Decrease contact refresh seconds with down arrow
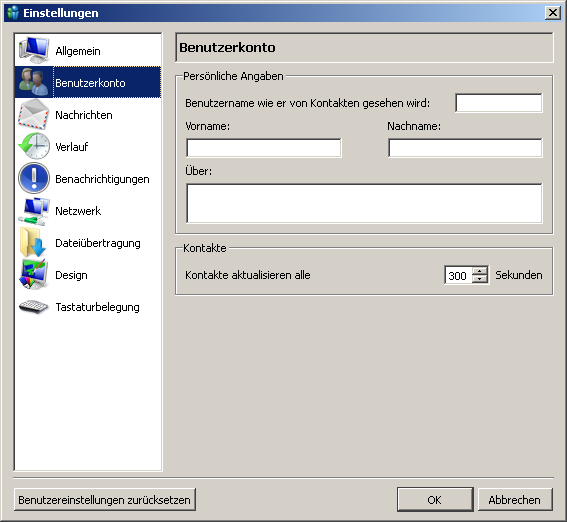Image resolution: width=567 pixels, height=522 pixels. tap(480, 279)
